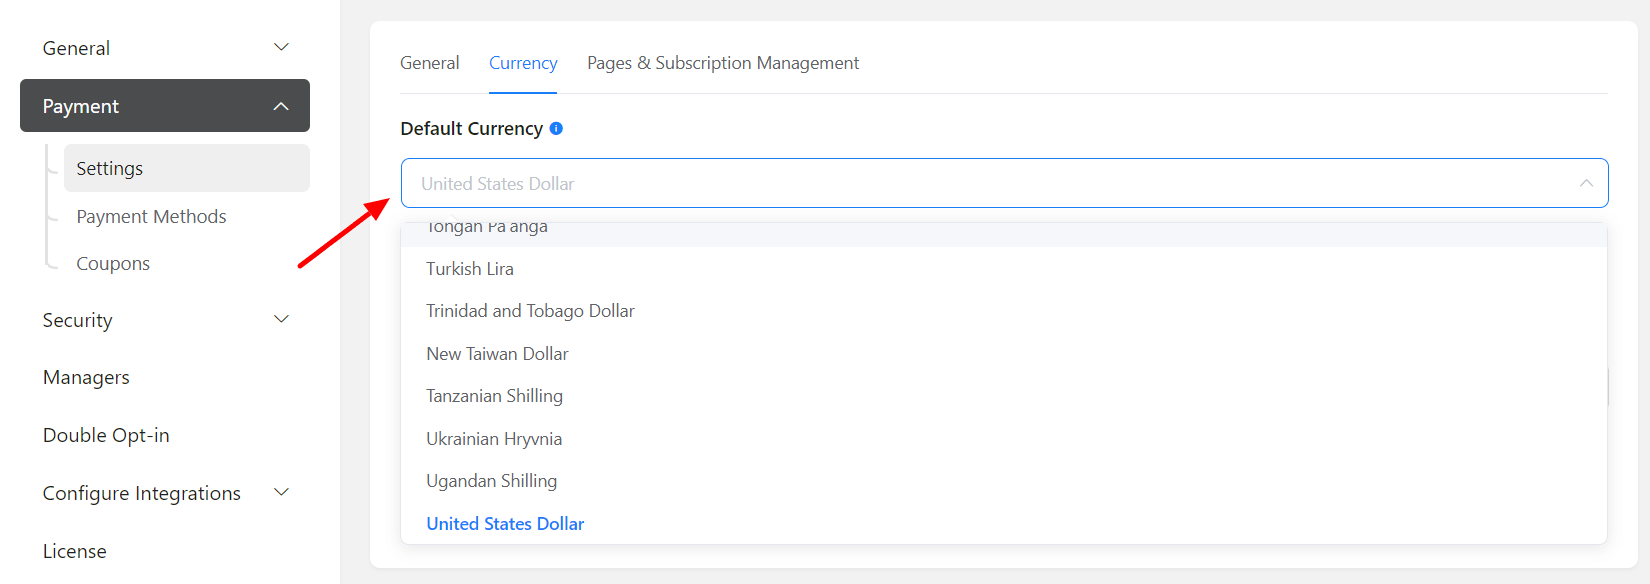Choose Turkish Lira from currency list
The image size is (1650, 584).
click(x=470, y=269)
